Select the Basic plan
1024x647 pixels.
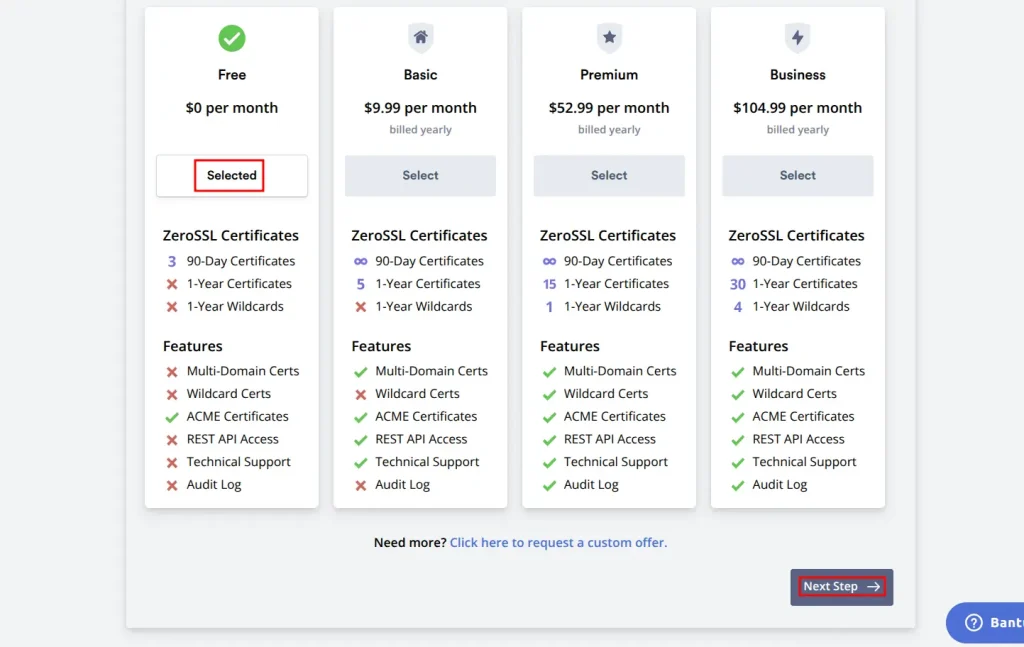point(420,175)
